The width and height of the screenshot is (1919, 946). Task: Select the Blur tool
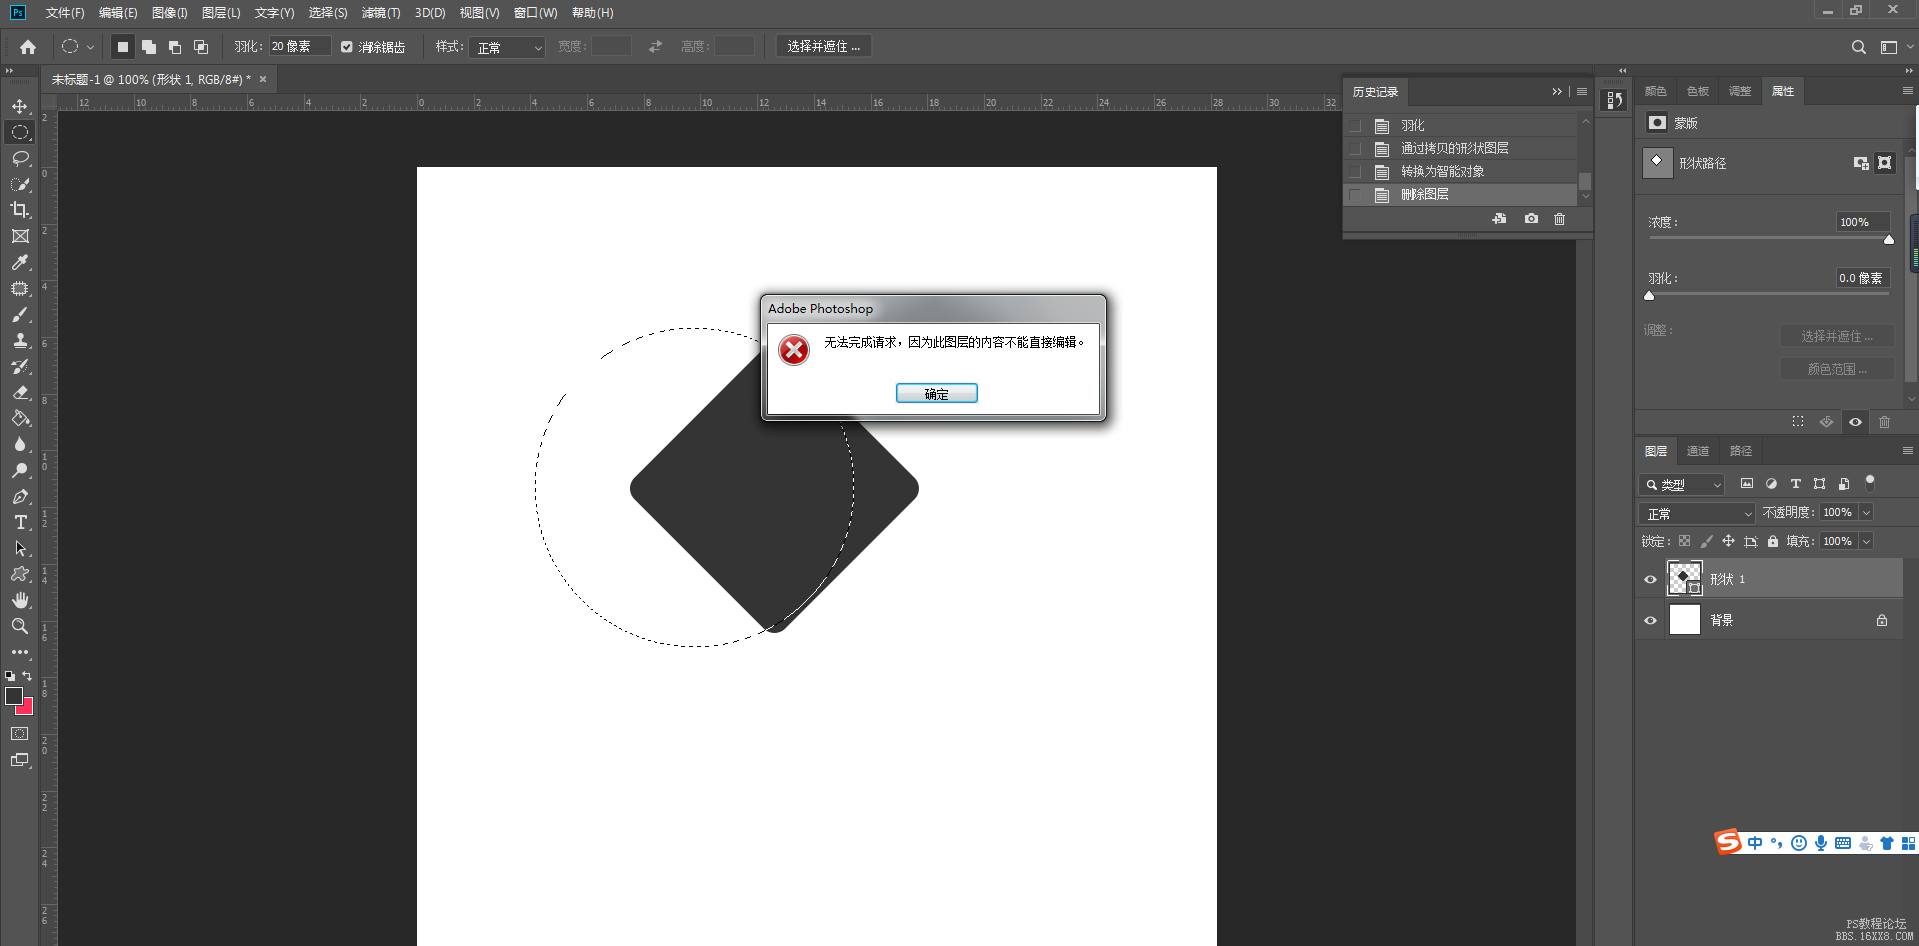pyautogui.click(x=20, y=444)
